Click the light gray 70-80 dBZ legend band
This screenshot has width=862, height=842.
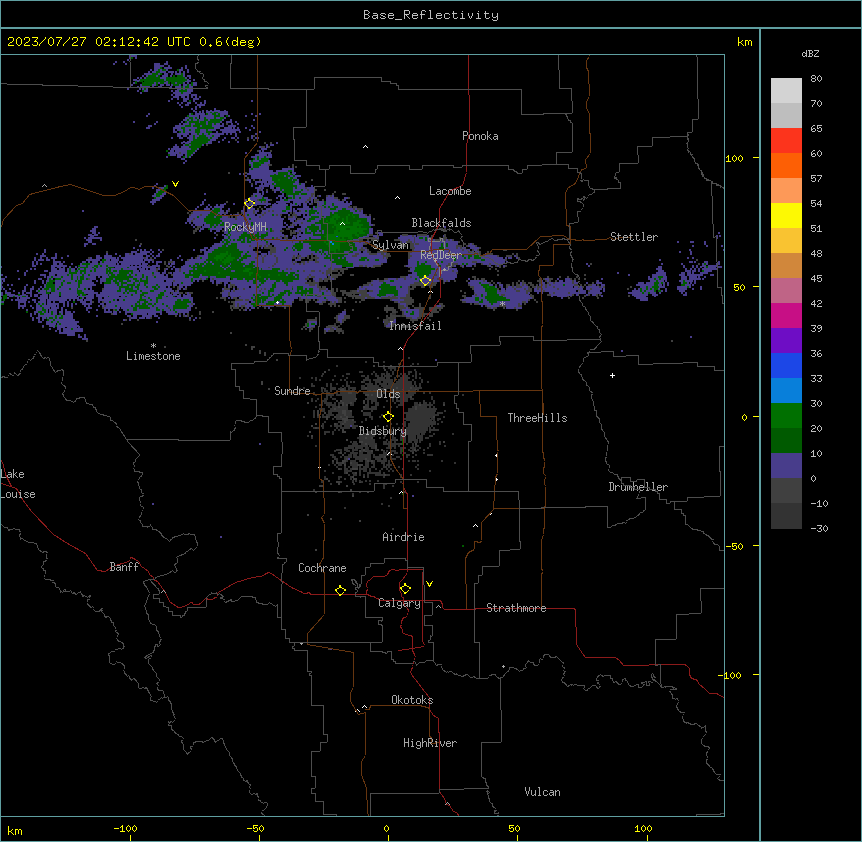click(786, 91)
